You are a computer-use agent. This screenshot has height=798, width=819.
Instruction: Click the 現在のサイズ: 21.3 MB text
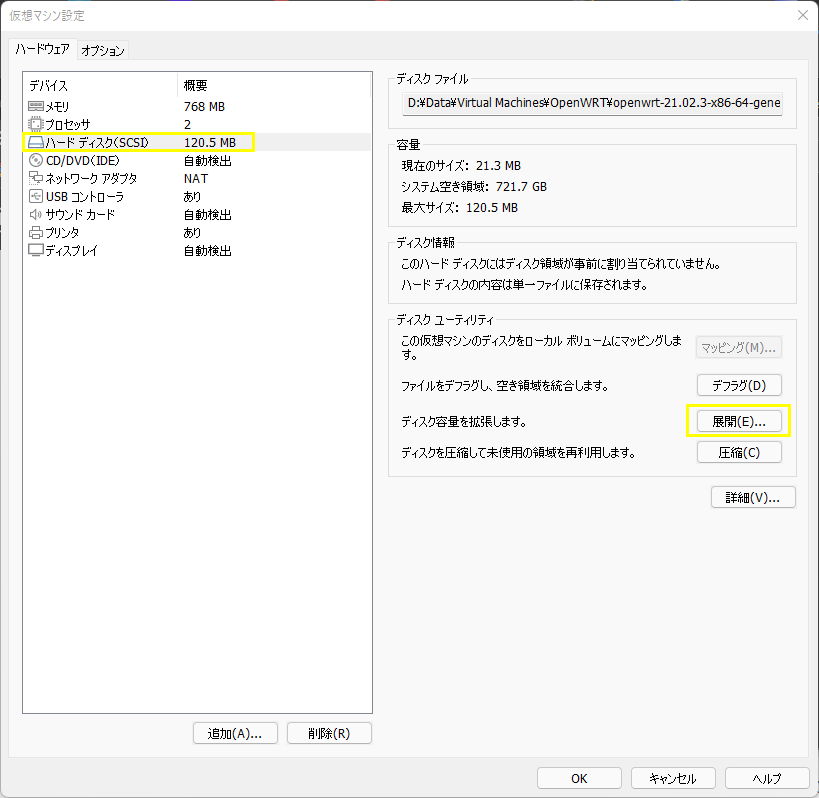(461, 166)
